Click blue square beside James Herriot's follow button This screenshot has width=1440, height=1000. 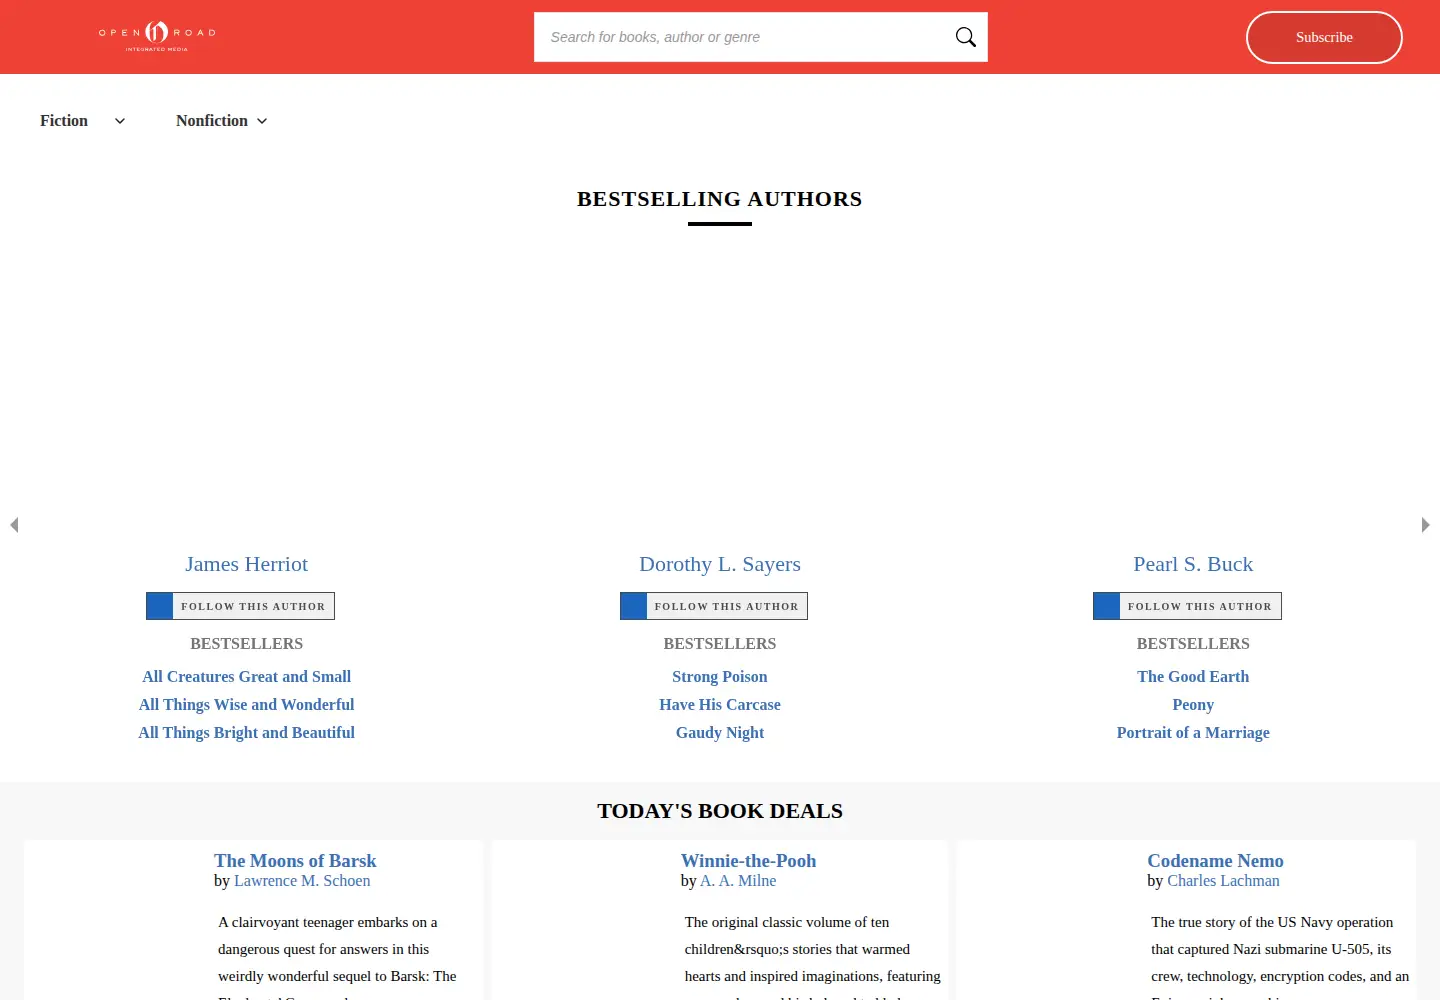tap(160, 606)
